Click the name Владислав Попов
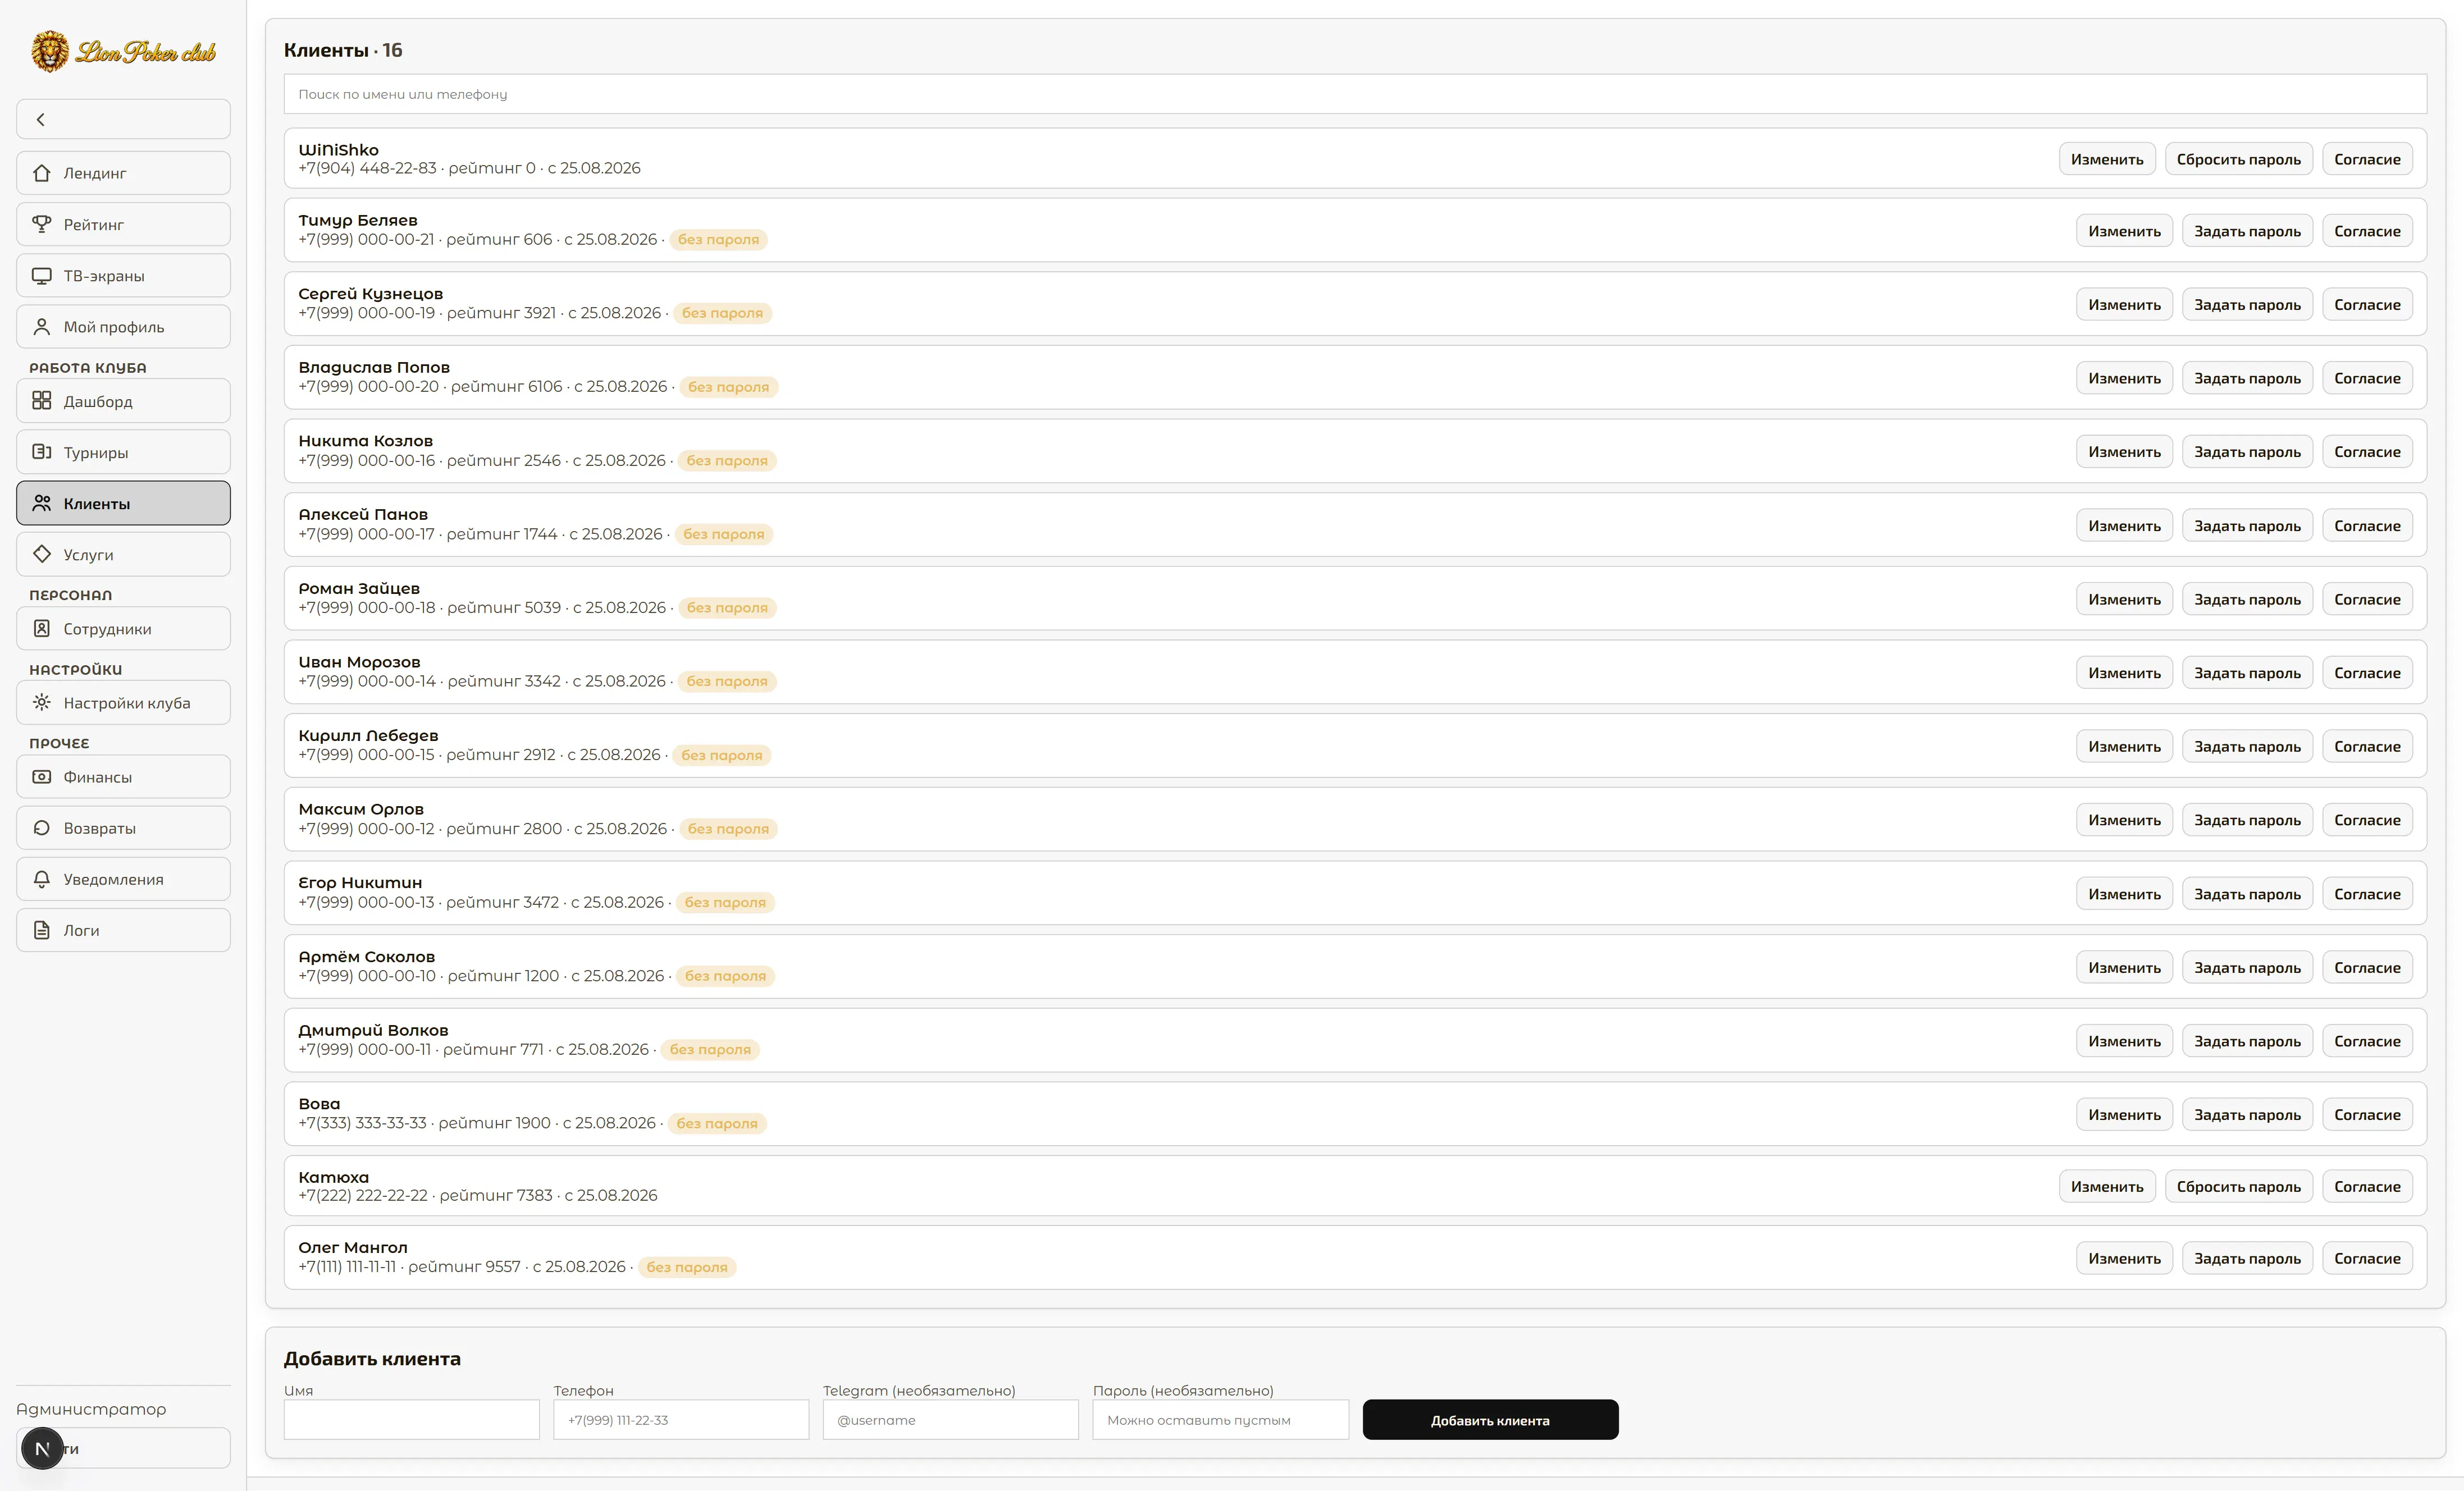 click(374, 367)
